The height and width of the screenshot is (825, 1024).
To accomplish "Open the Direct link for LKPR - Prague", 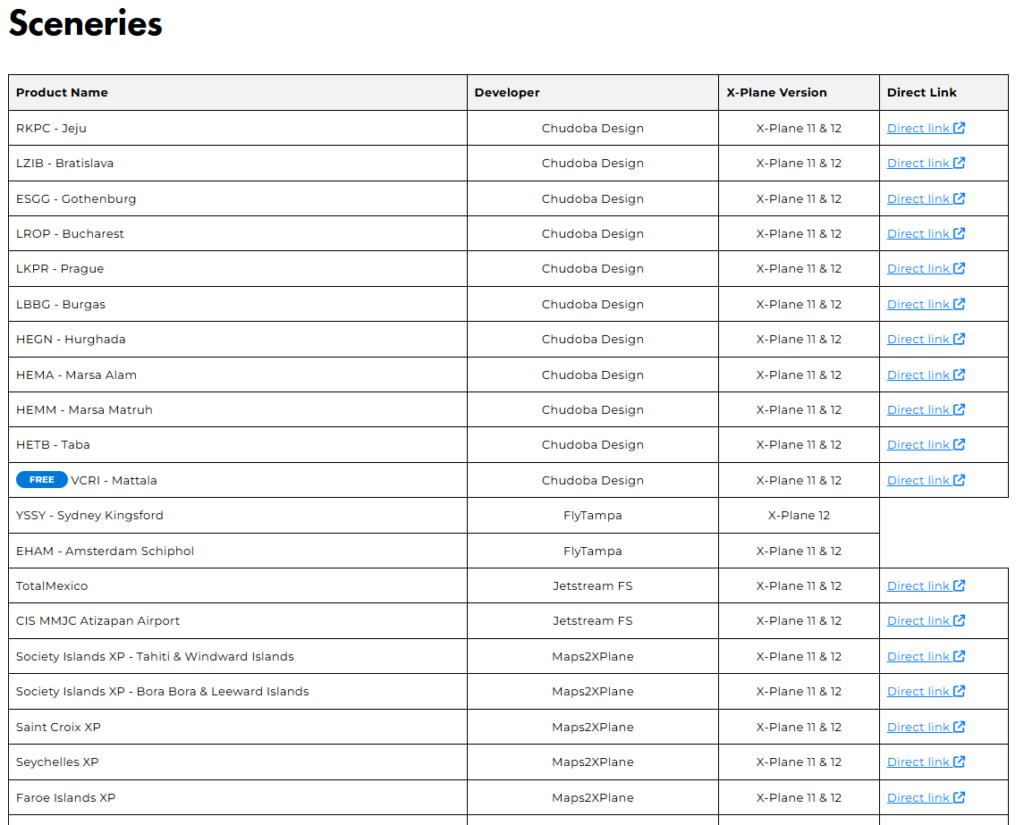I will point(925,268).
